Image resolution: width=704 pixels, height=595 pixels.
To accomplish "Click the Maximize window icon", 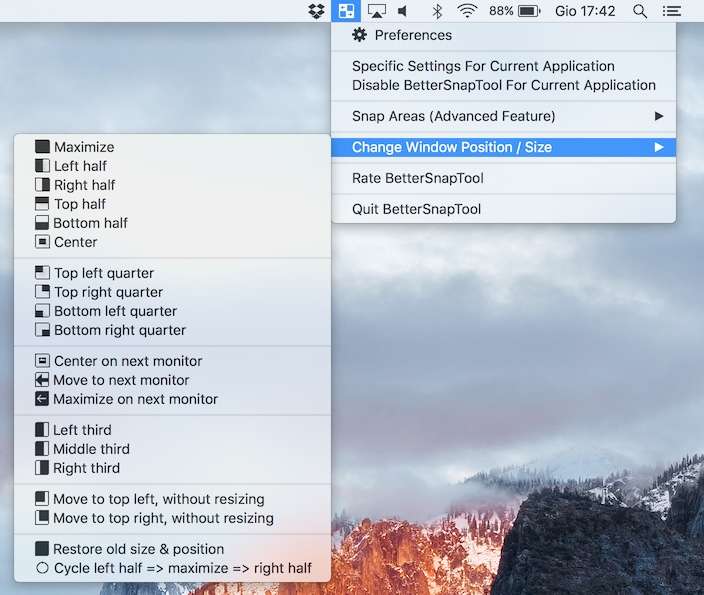I will coord(42,146).
